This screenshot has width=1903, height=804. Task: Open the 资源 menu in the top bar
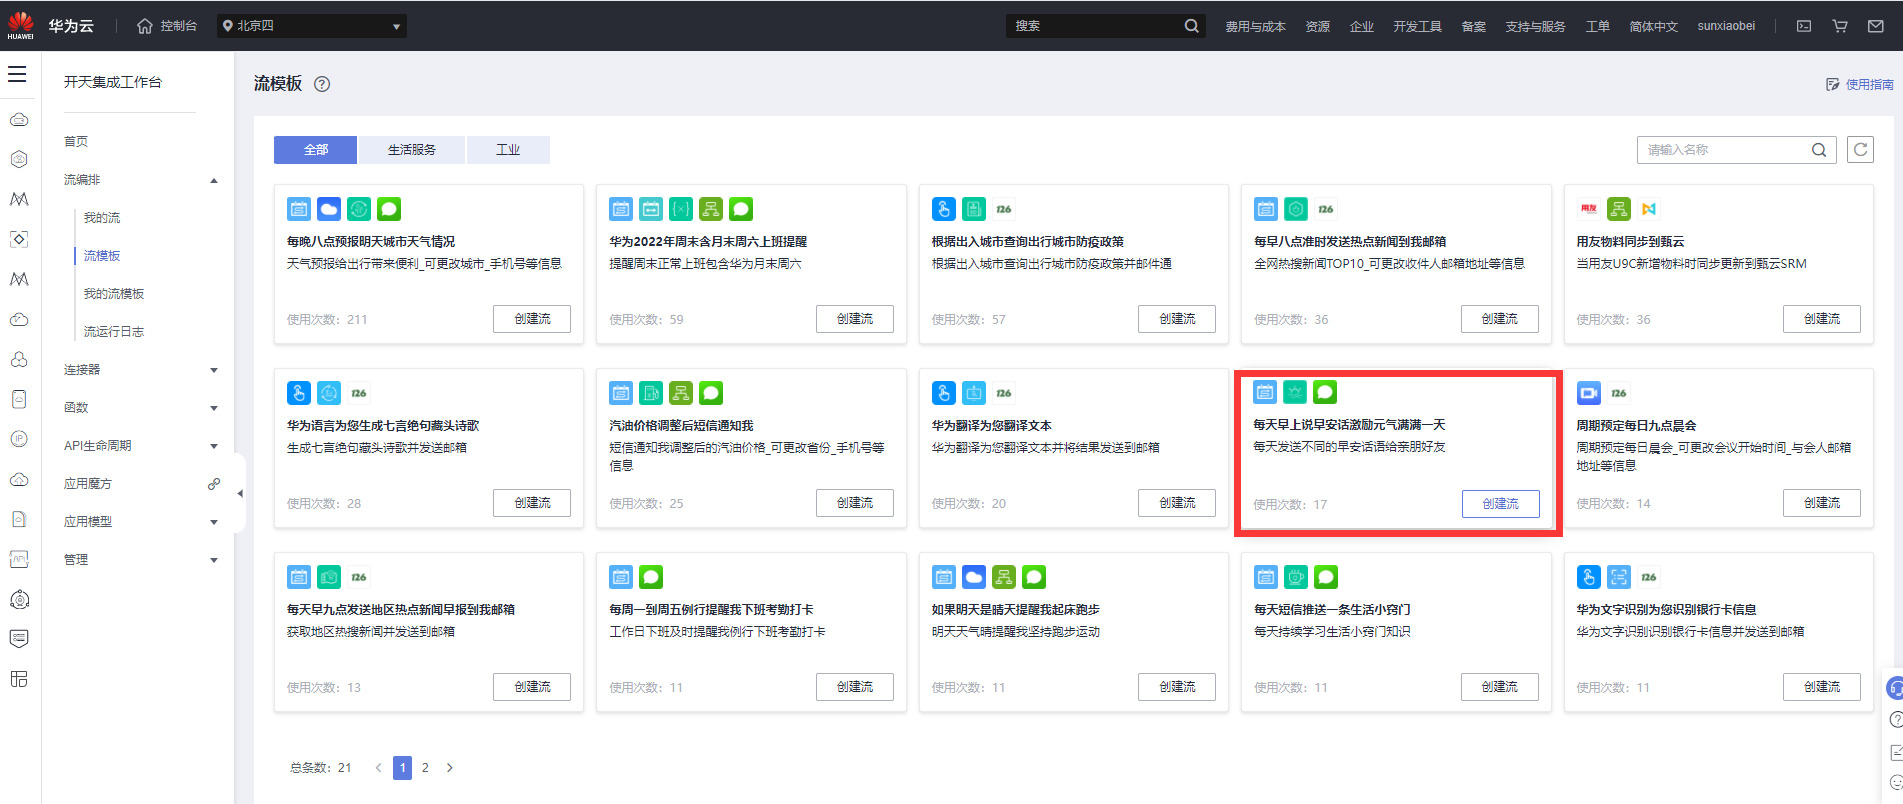click(1317, 26)
